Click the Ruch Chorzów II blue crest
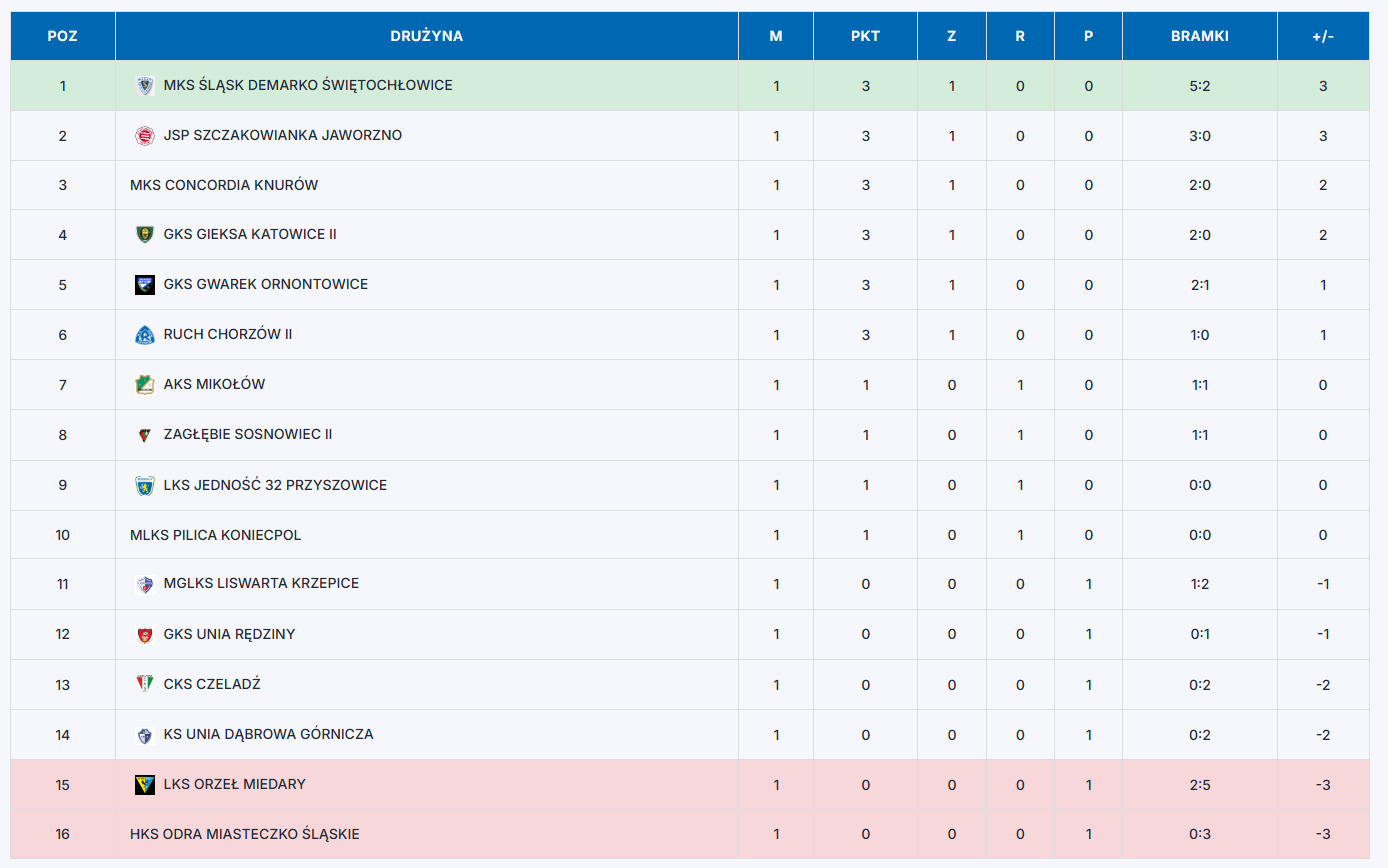This screenshot has height=868, width=1388. pyautogui.click(x=145, y=335)
